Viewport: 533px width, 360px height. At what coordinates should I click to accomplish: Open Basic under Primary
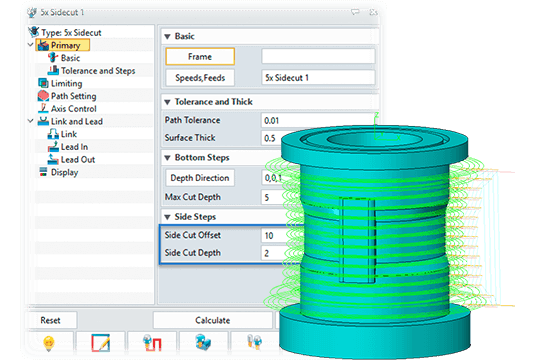(70, 58)
